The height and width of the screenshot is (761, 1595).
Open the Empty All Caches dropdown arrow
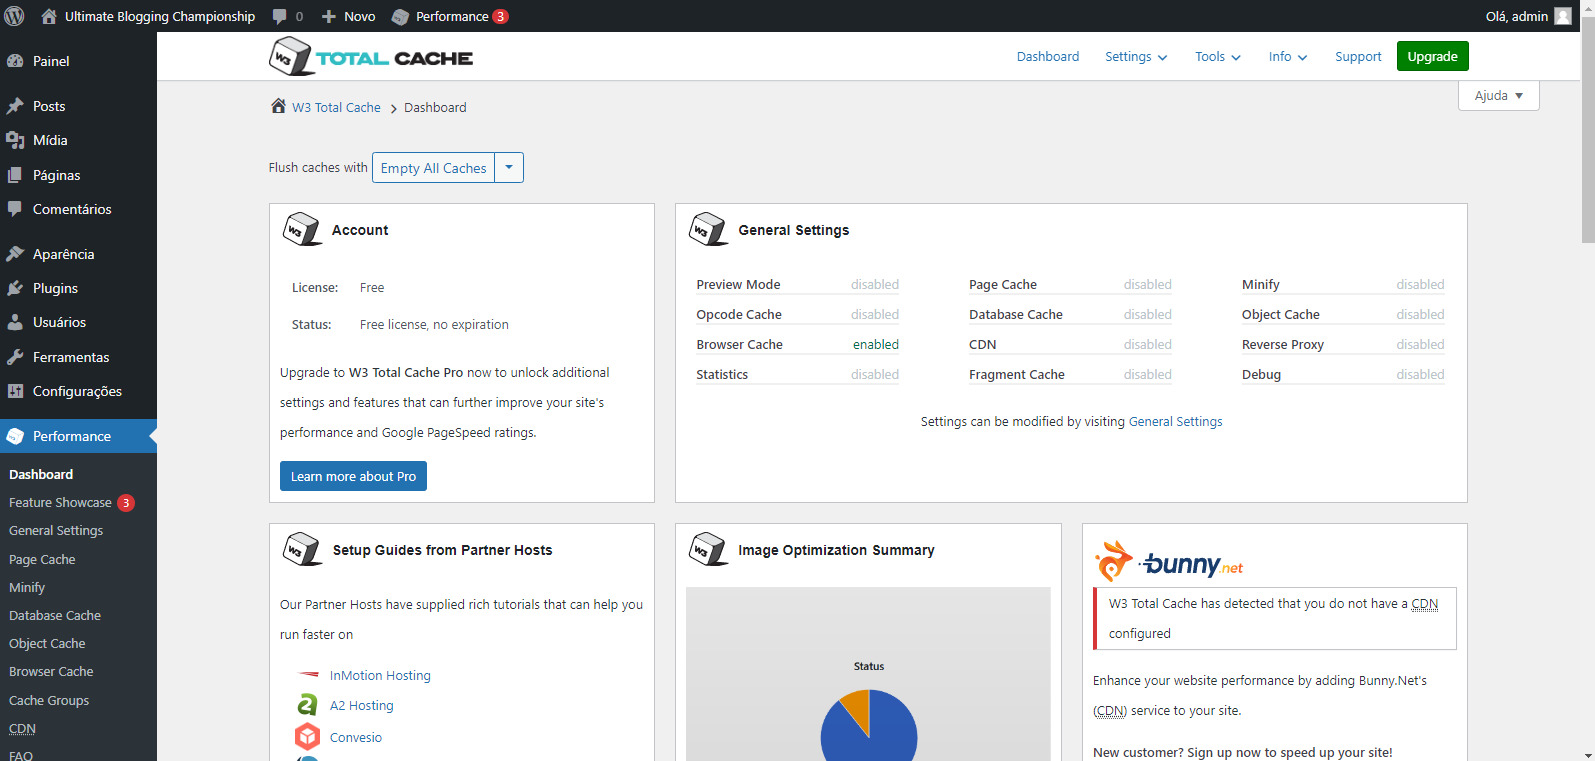click(x=509, y=167)
